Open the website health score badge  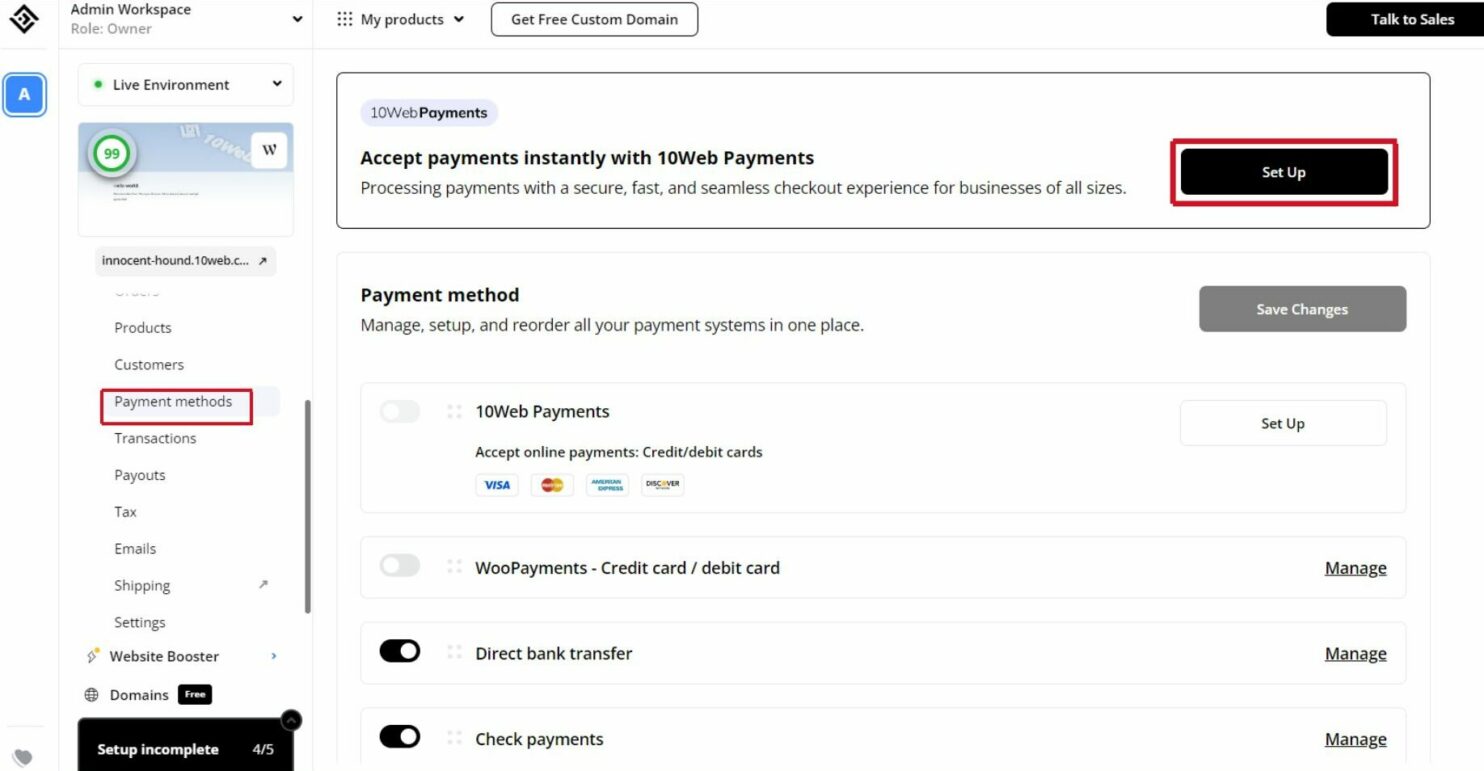pyautogui.click(x=112, y=153)
